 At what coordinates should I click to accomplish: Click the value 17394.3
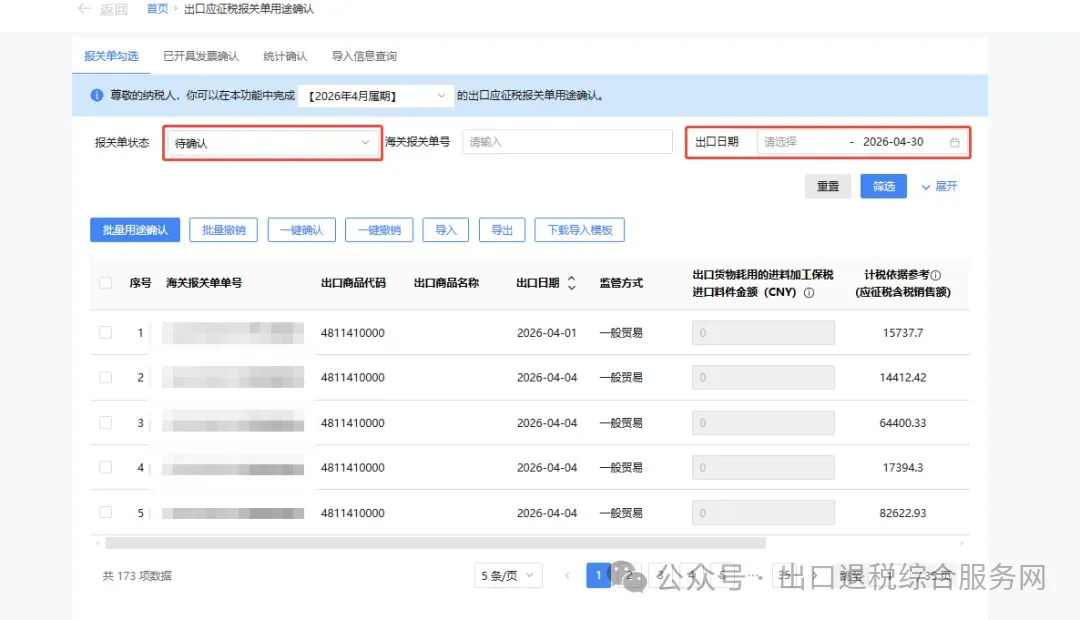coord(903,468)
